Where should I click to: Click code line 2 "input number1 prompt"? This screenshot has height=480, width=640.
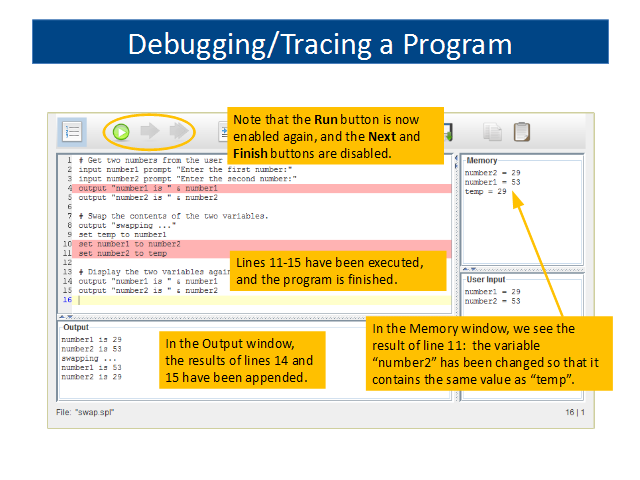coord(185,169)
